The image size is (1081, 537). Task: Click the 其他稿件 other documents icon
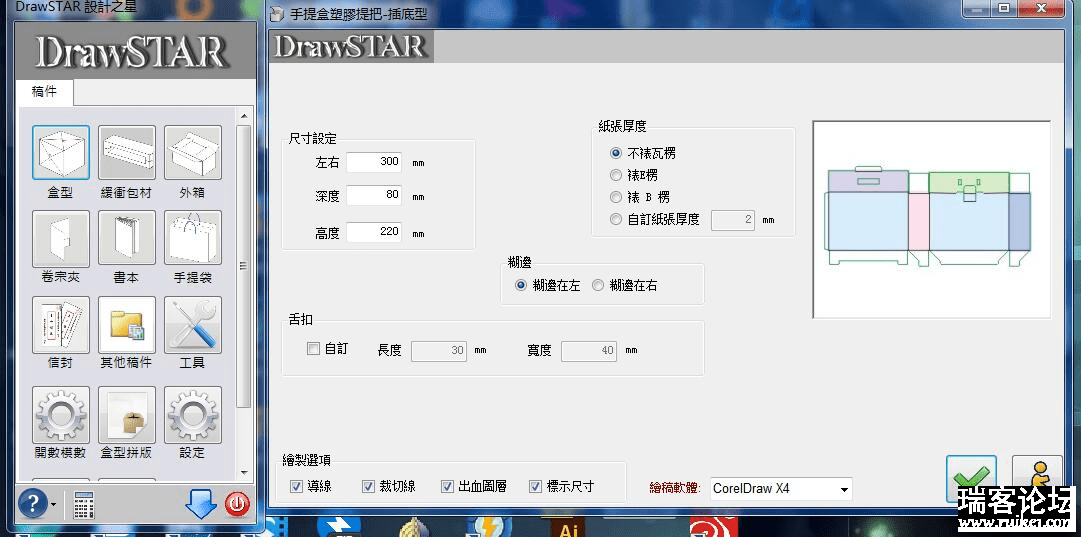(x=127, y=324)
